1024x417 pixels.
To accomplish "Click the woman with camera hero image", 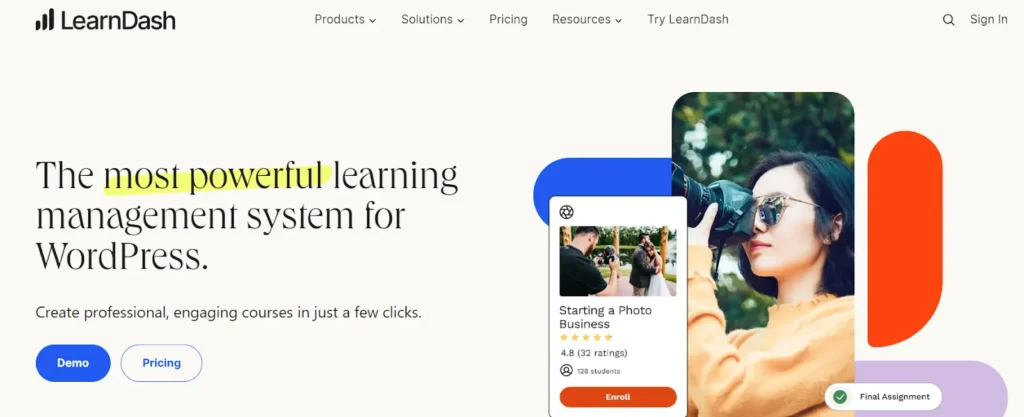I will [763, 255].
